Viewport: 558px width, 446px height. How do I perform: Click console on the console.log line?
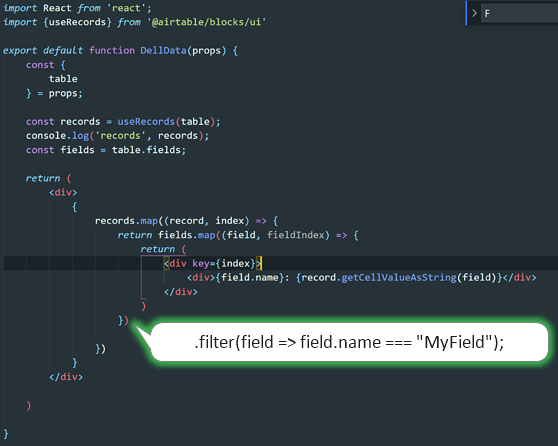point(46,136)
